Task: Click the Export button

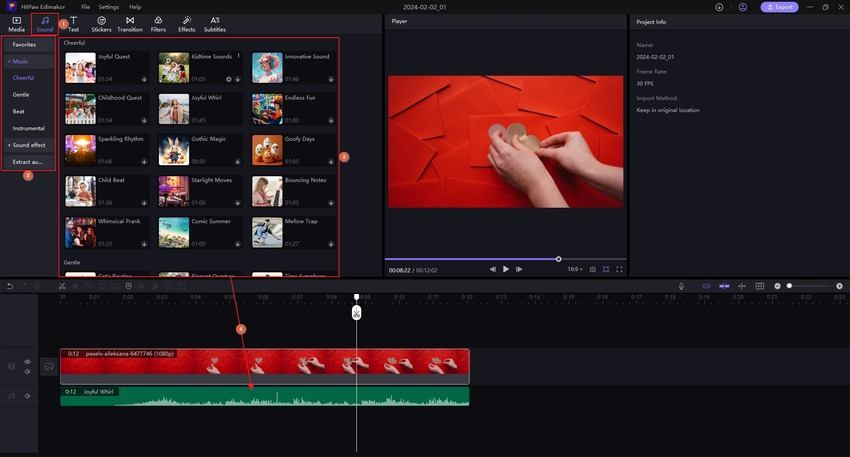Action: (779, 7)
